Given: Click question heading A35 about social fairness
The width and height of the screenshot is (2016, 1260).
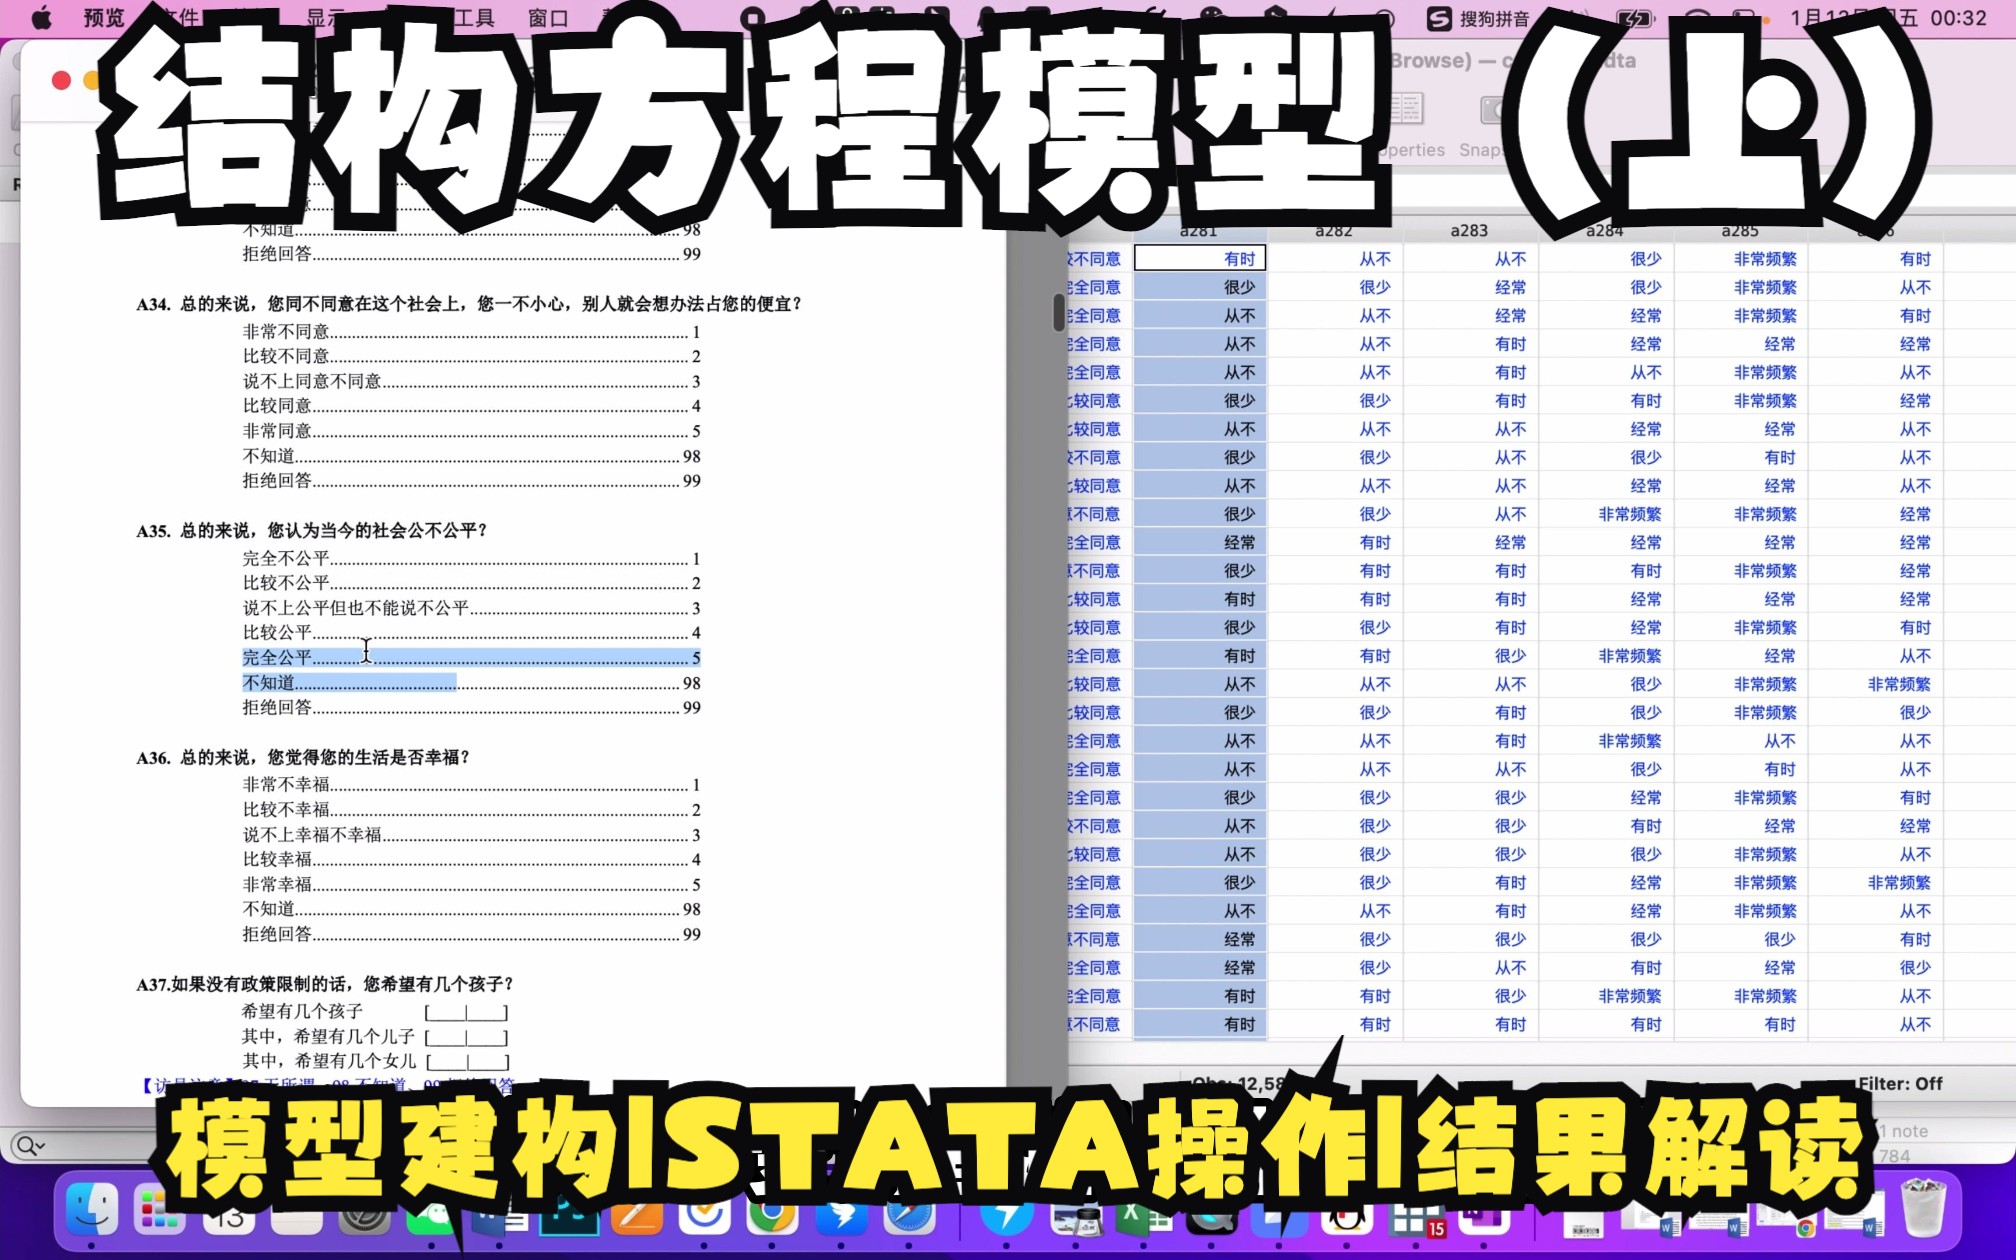Looking at the screenshot, I should [312, 531].
